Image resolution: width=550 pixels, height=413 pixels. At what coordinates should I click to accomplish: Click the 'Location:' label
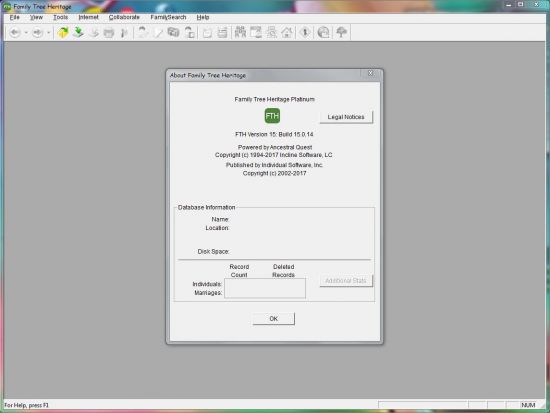pos(217,228)
